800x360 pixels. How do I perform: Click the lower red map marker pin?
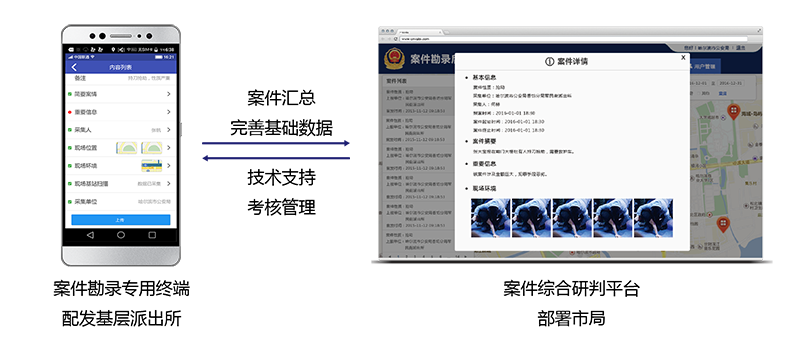point(722,224)
